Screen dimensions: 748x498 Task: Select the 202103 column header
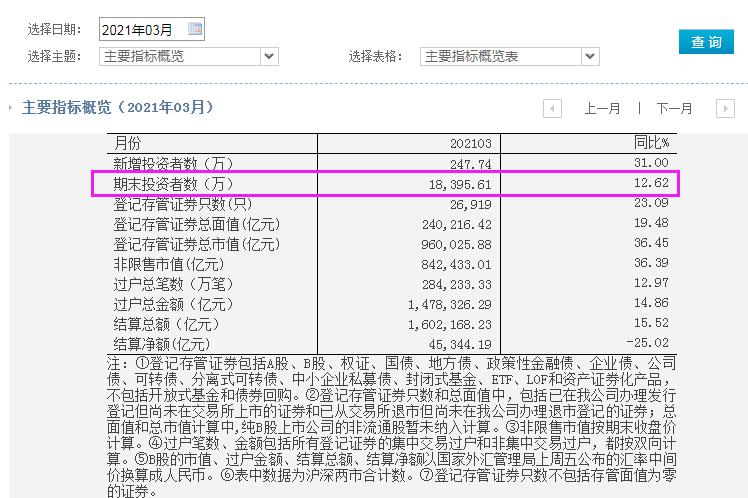point(470,144)
